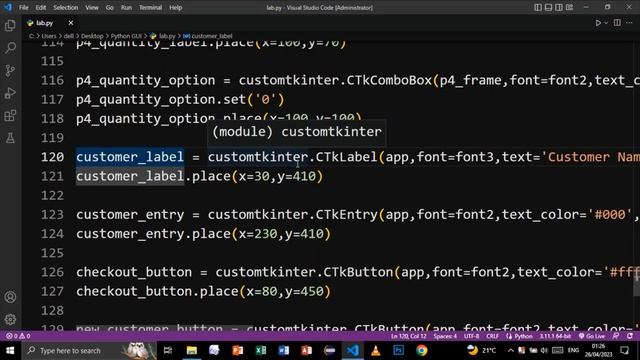Toggle secondary side bar layout button
This screenshot has width=640, height=360.
(x=559, y=7)
